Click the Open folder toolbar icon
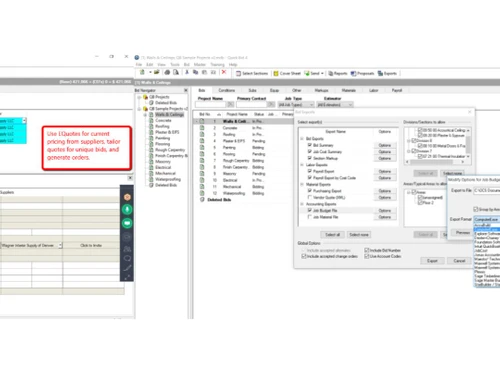The height and width of the screenshot is (375, 500). point(156,72)
